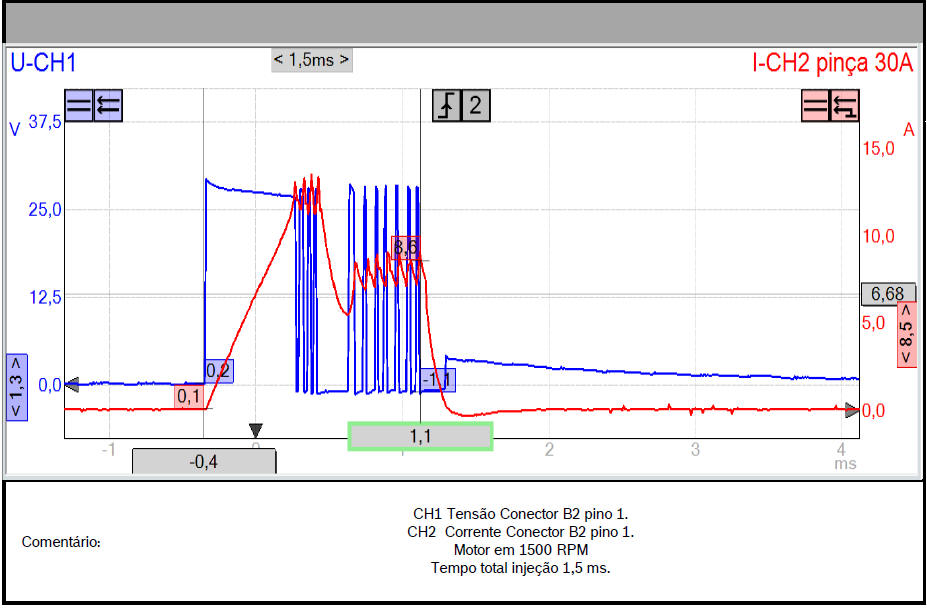
Task: Click the gray trigger channel 2 icon
Action: tap(476, 106)
